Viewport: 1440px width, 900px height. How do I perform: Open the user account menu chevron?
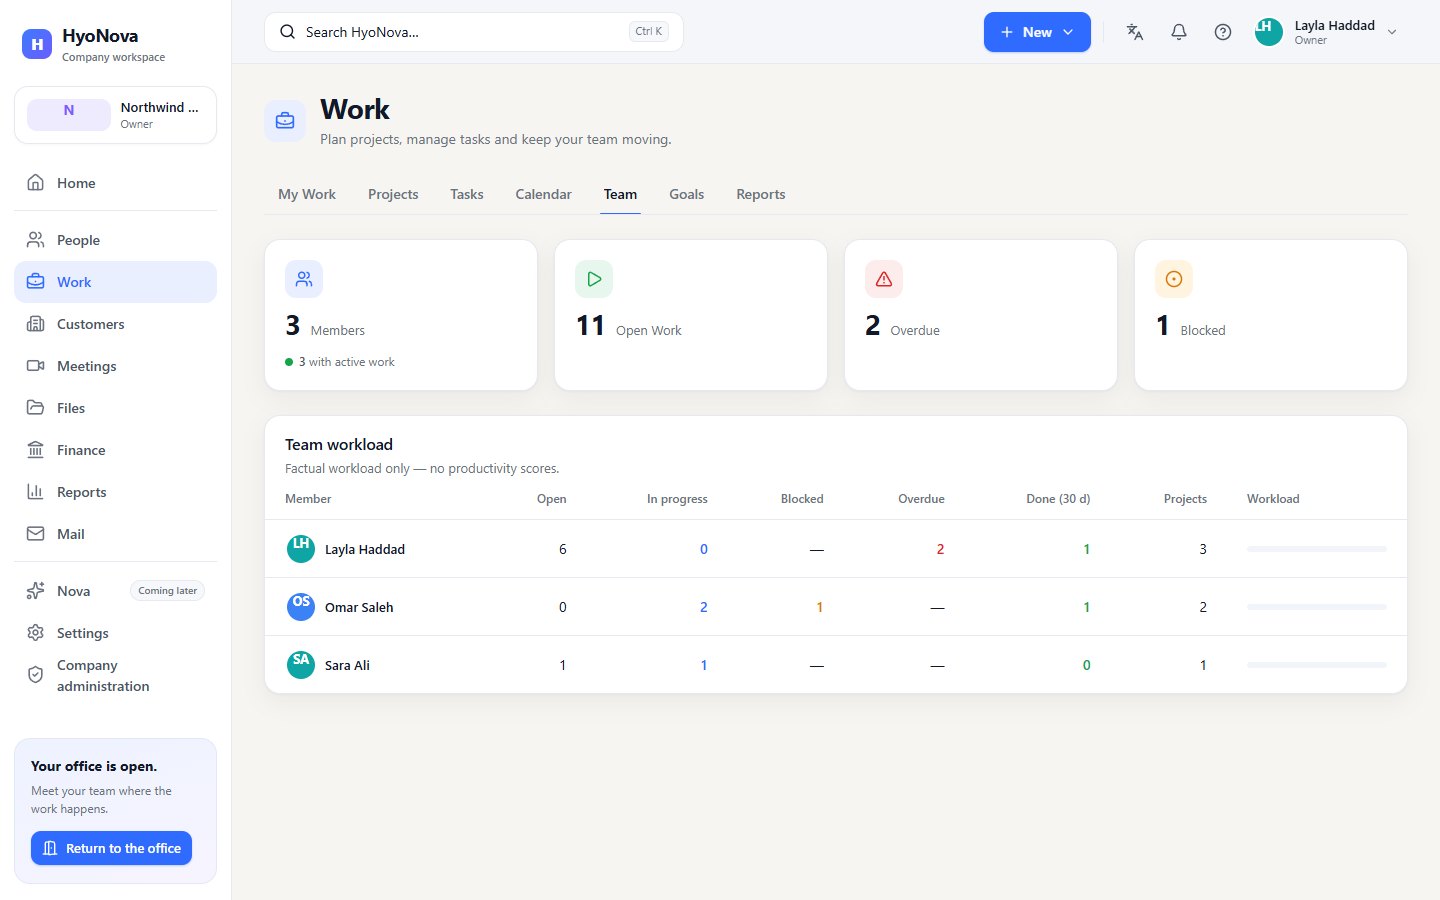click(1392, 32)
